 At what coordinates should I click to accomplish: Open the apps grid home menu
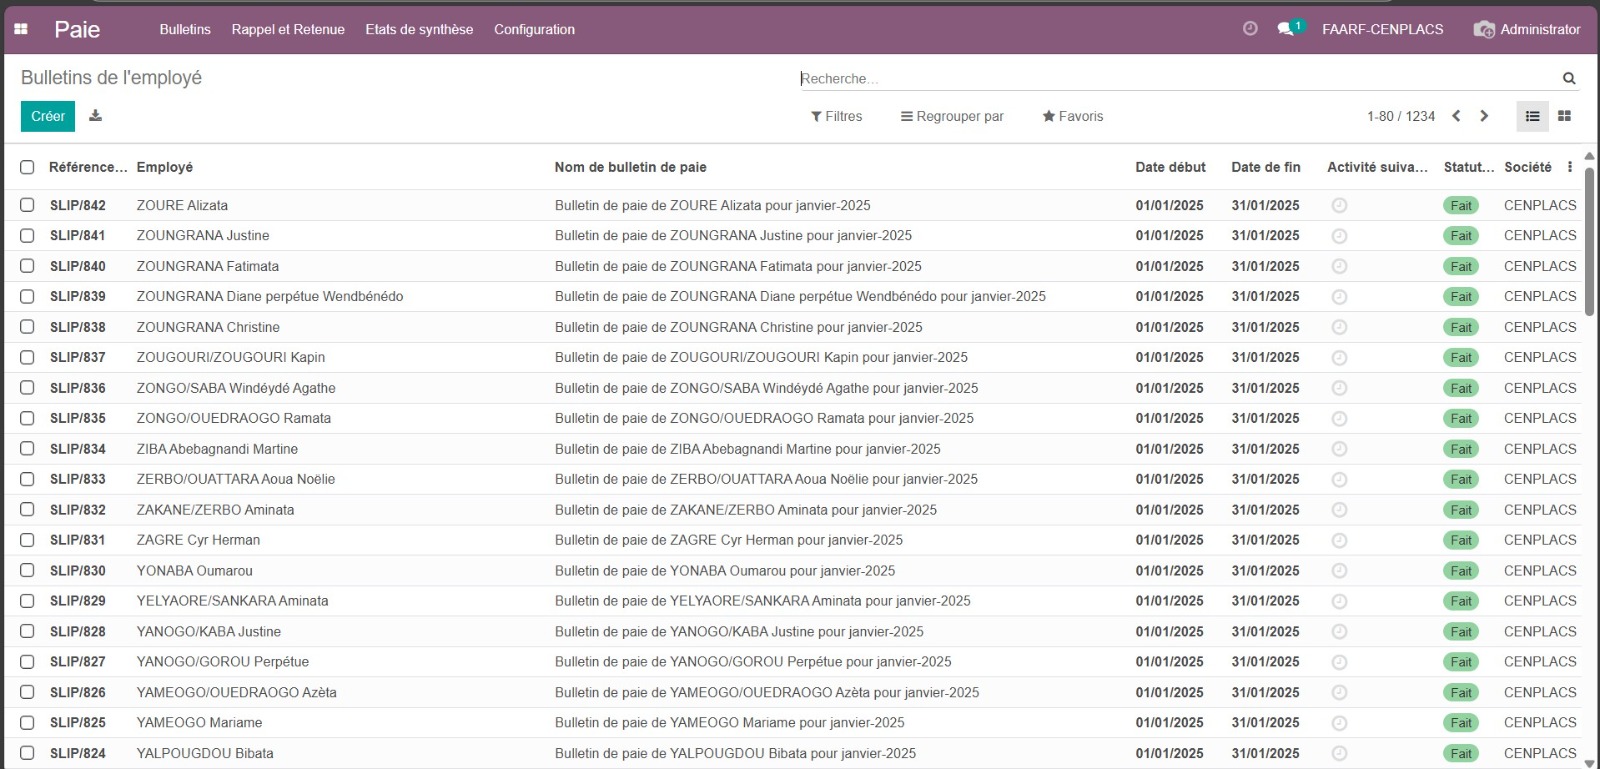[x=21, y=29]
